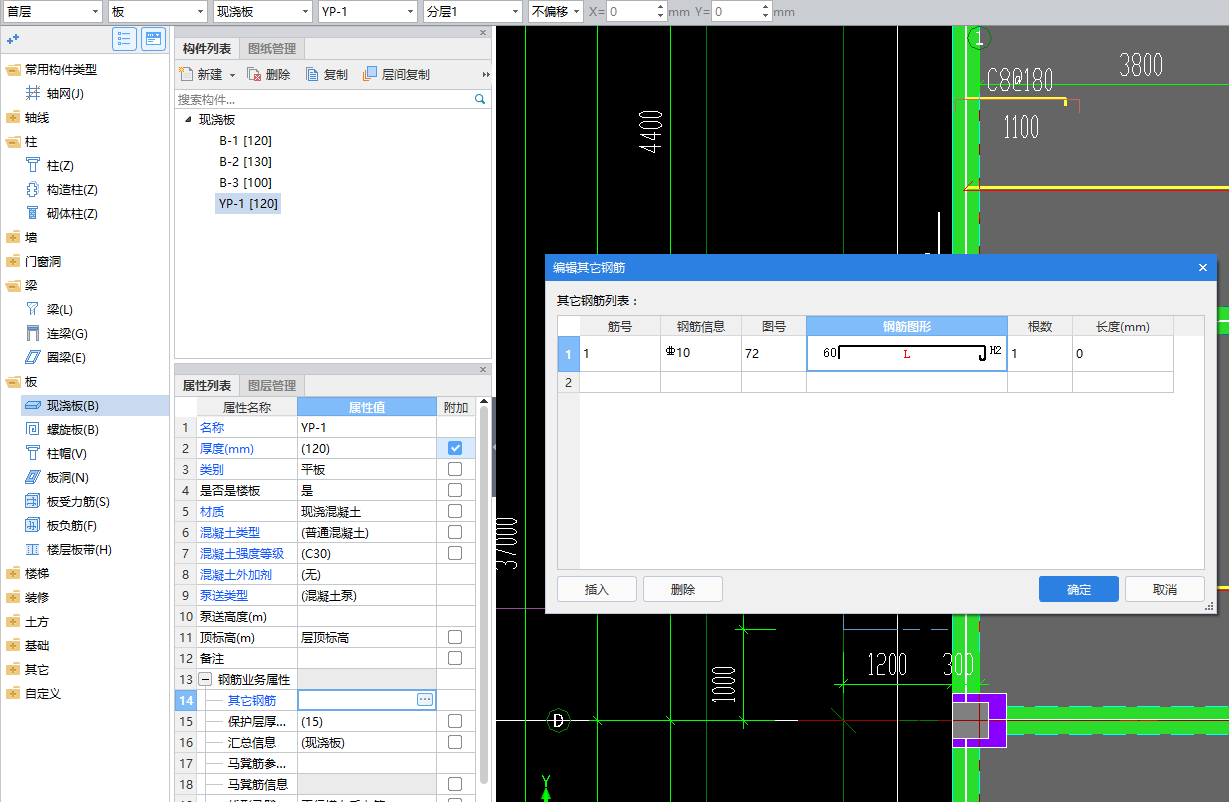Check 备注 attach checkbox
This screenshot has width=1229, height=802.
pos(455,658)
